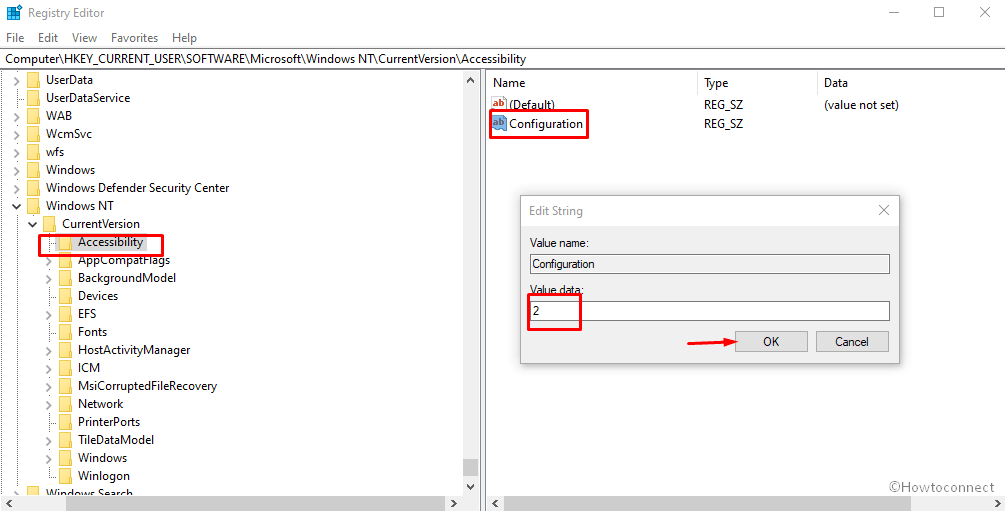Click the Devices folder icon
The width and height of the screenshot is (1005, 511).
(x=65, y=296)
